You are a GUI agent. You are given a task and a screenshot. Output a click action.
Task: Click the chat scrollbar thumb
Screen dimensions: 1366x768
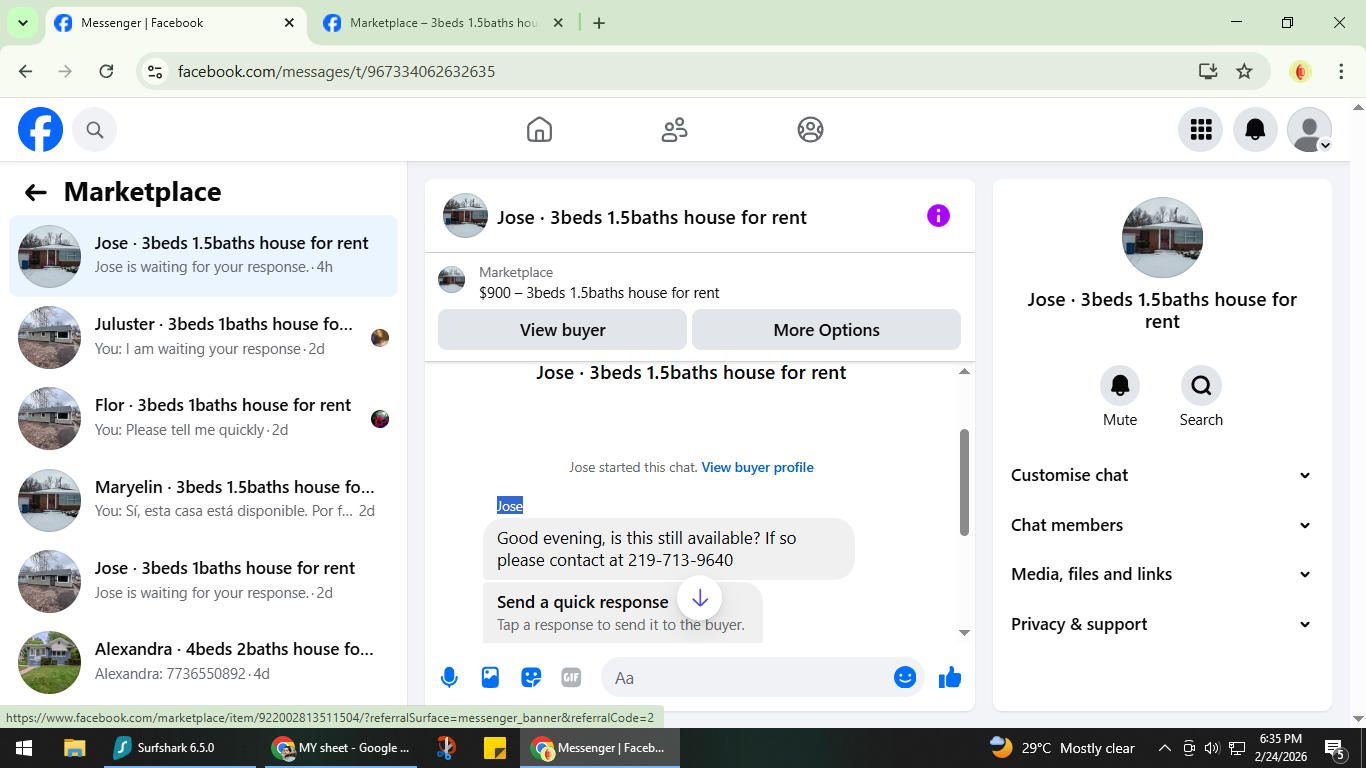[964, 482]
